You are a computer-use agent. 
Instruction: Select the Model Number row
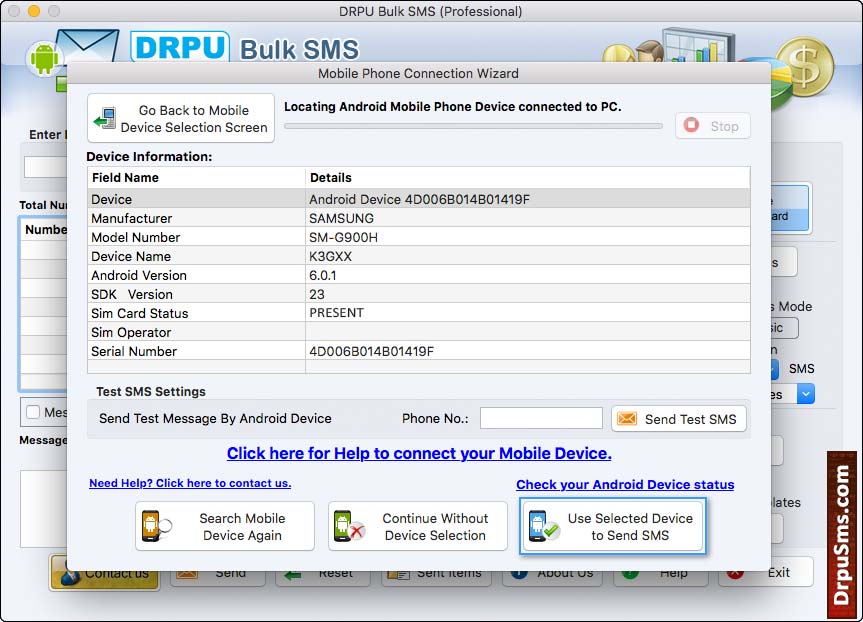419,237
